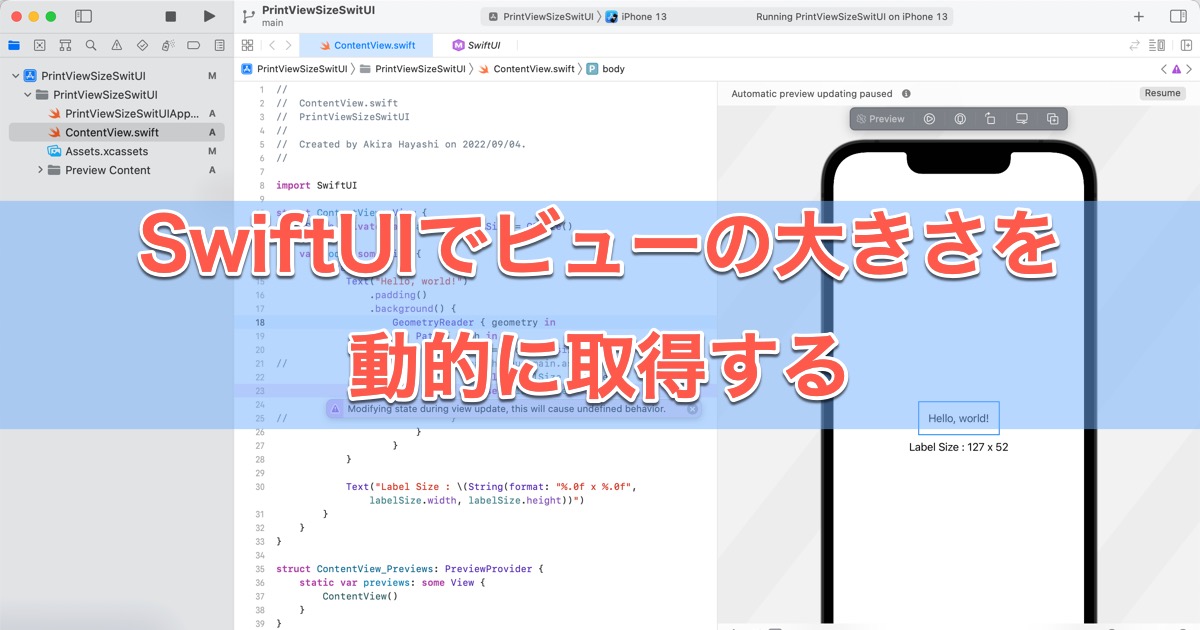Open PrintViewSizeSwitUI project in the jump bar

point(295,69)
